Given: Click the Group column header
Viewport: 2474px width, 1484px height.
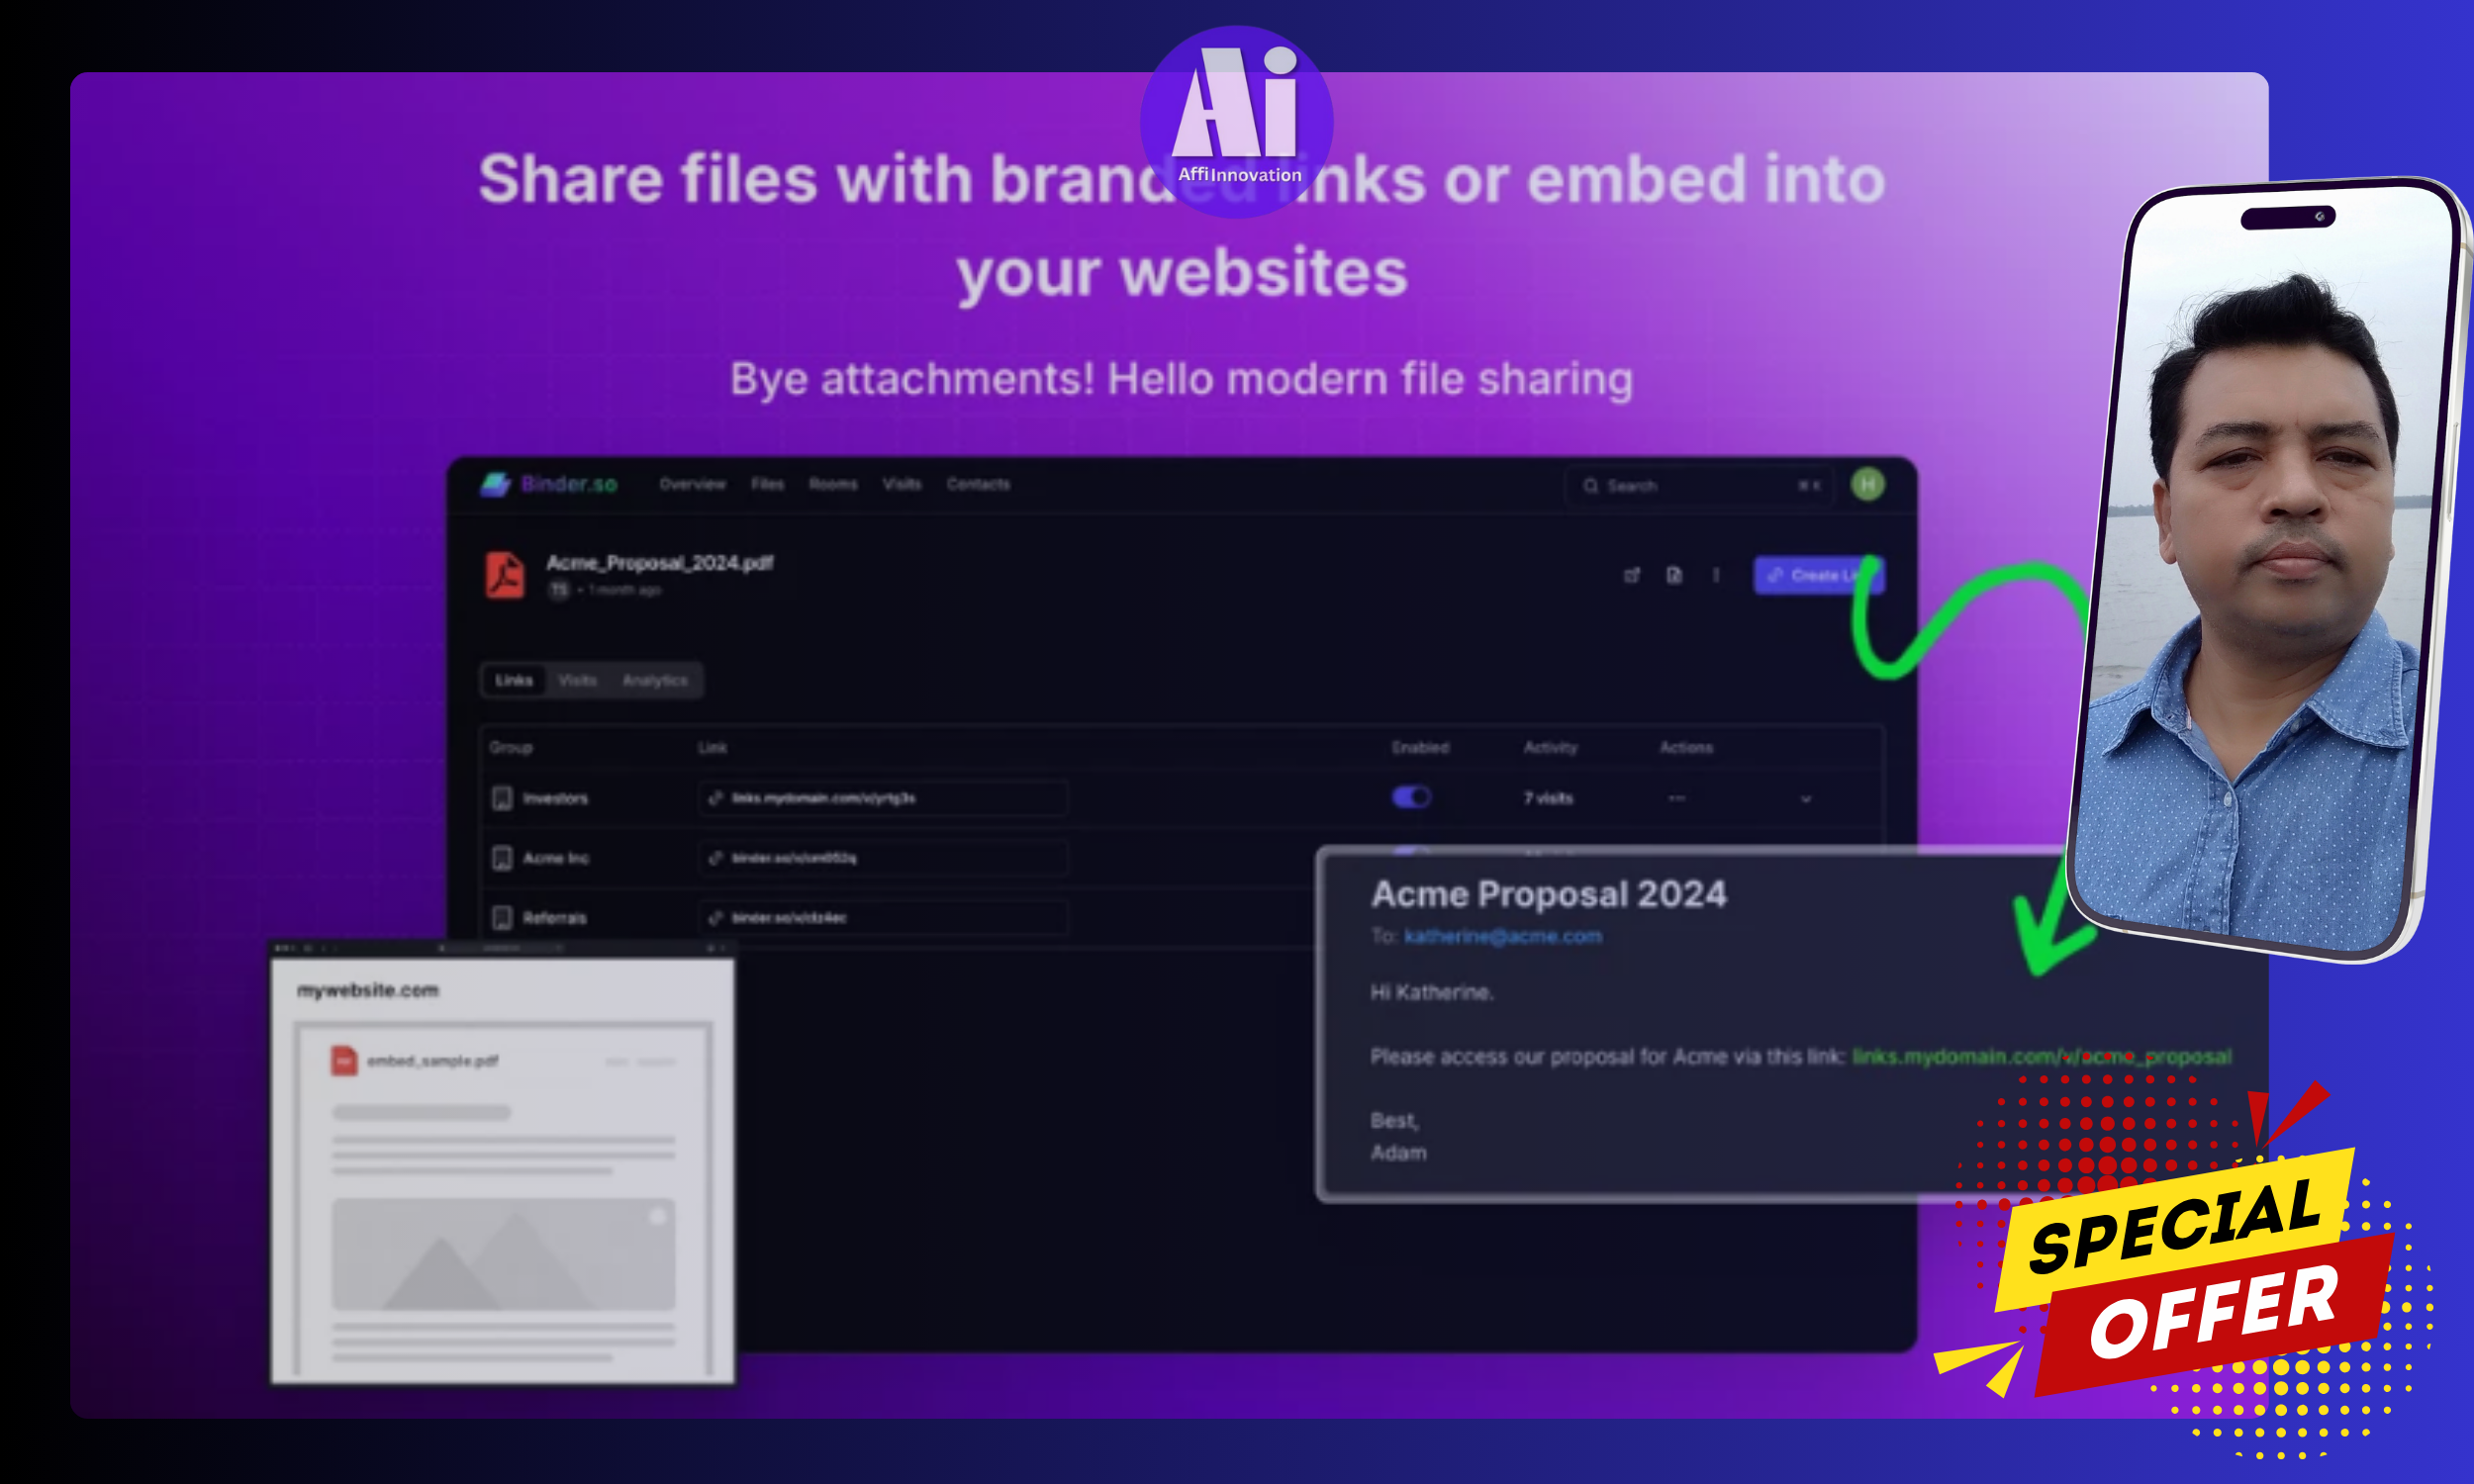Looking at the screenshot, I should pos(511,748).
